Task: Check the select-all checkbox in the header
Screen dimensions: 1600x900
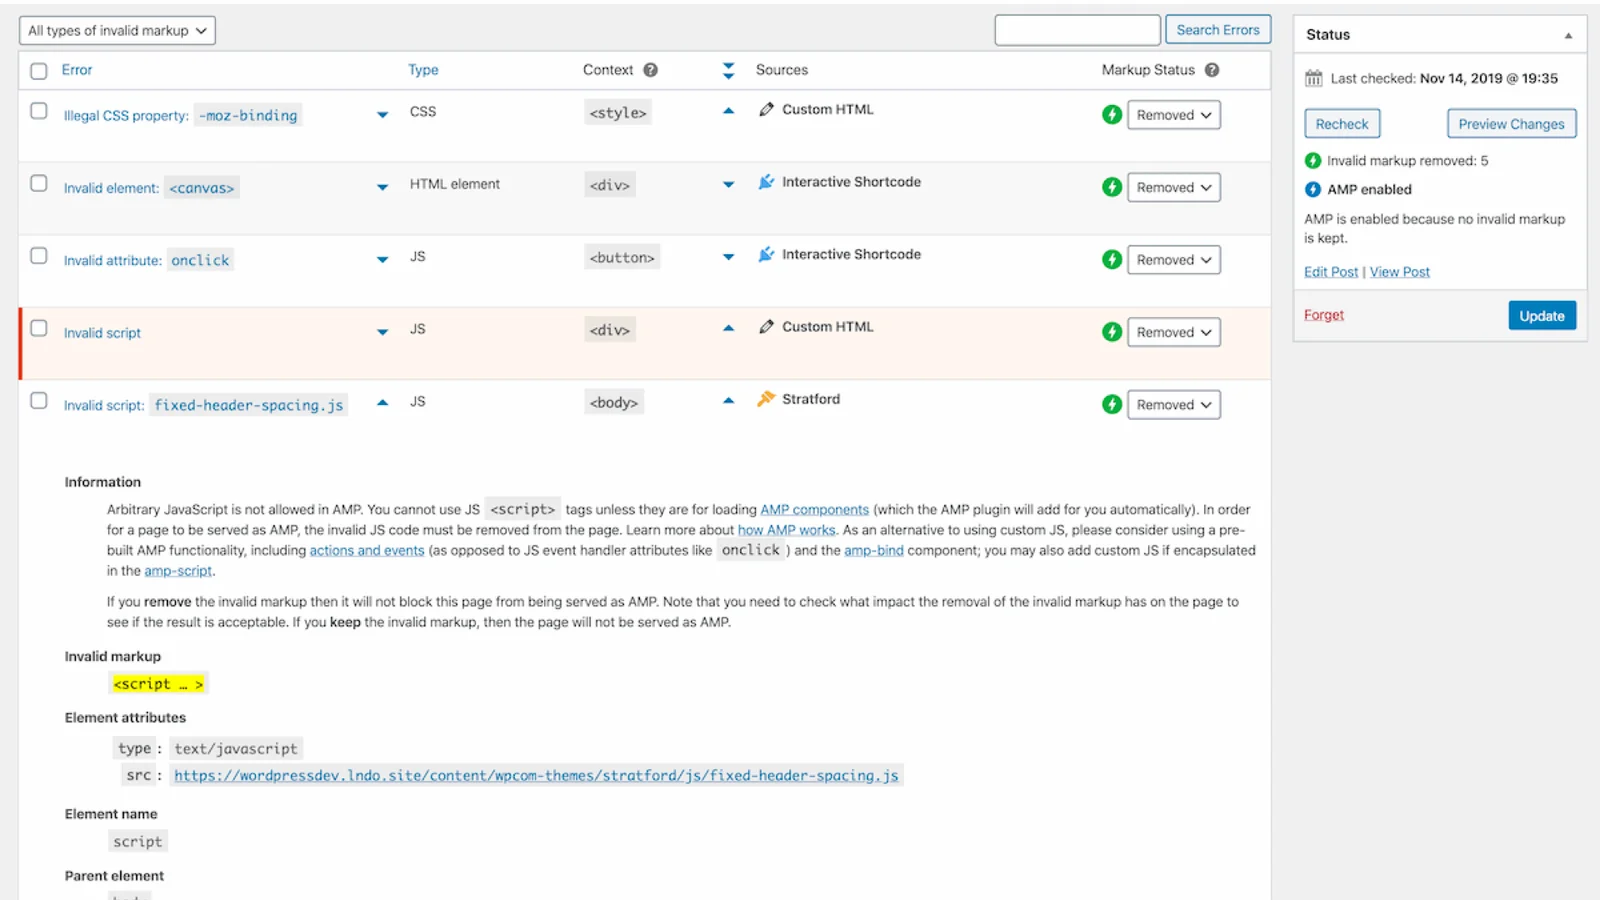Action: (x=39, y=70)
